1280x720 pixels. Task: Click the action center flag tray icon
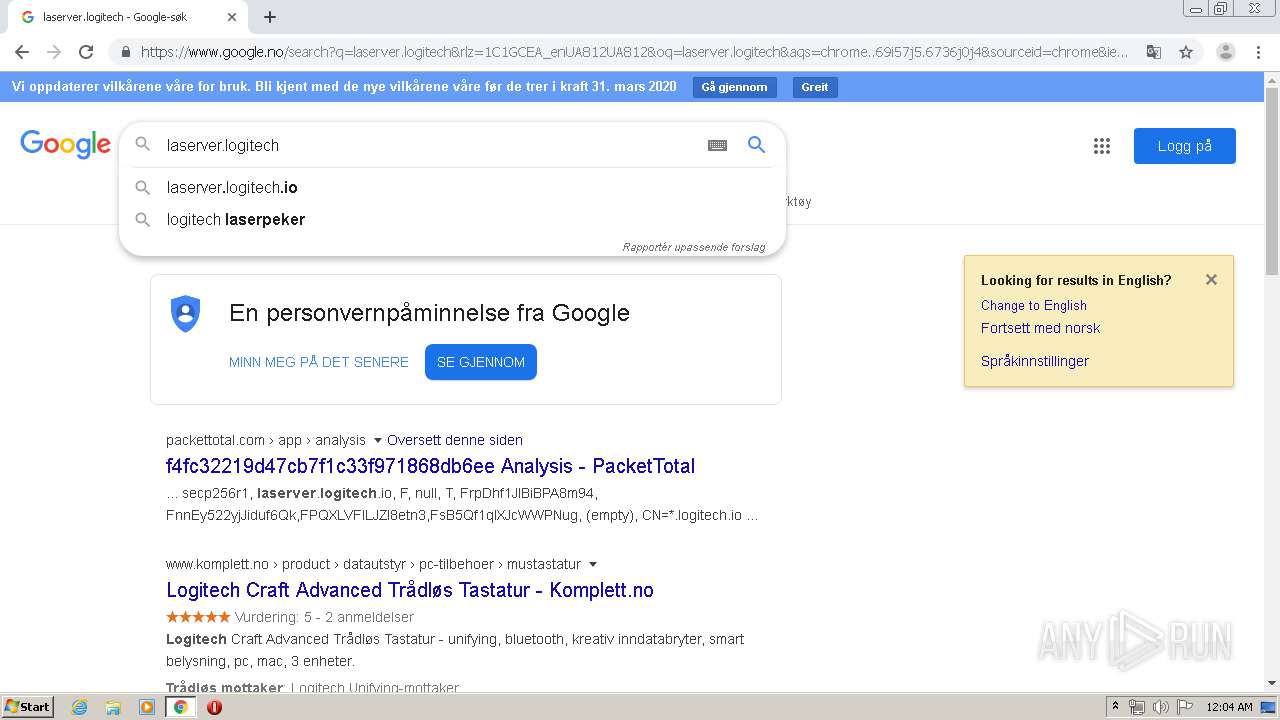pyautogui.click(x=1184, y=707)
